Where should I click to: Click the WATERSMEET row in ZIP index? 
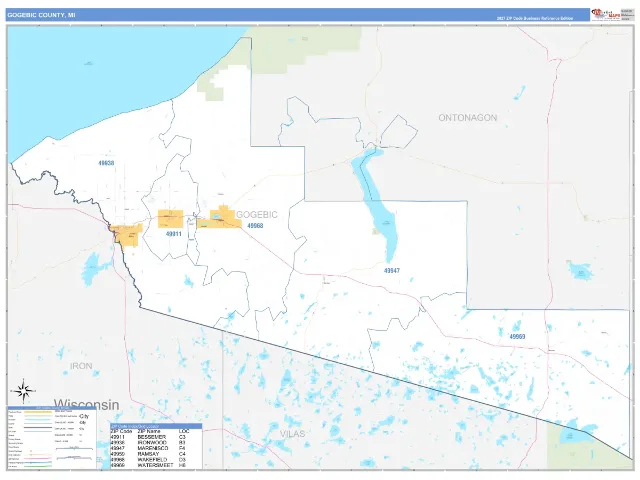point(156,465)
